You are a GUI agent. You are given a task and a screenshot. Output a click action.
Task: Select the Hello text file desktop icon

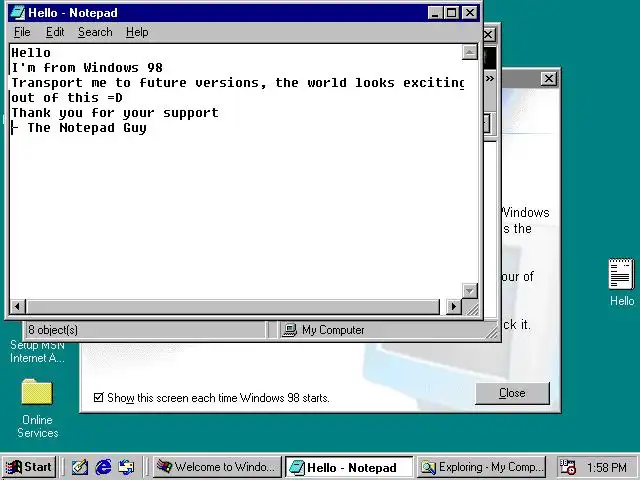coord(622,282)
